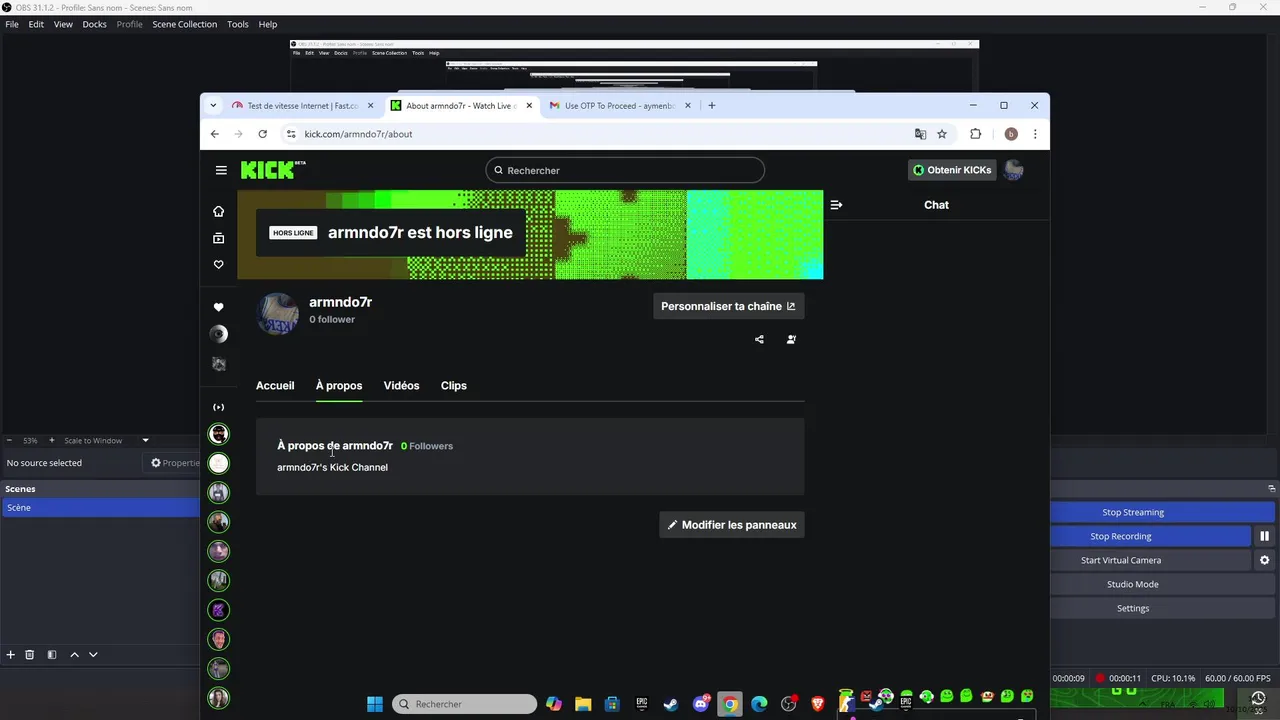Open Chrome three-dot menu
This screenshot has height=720, width=1280.
click(1035, 134)
